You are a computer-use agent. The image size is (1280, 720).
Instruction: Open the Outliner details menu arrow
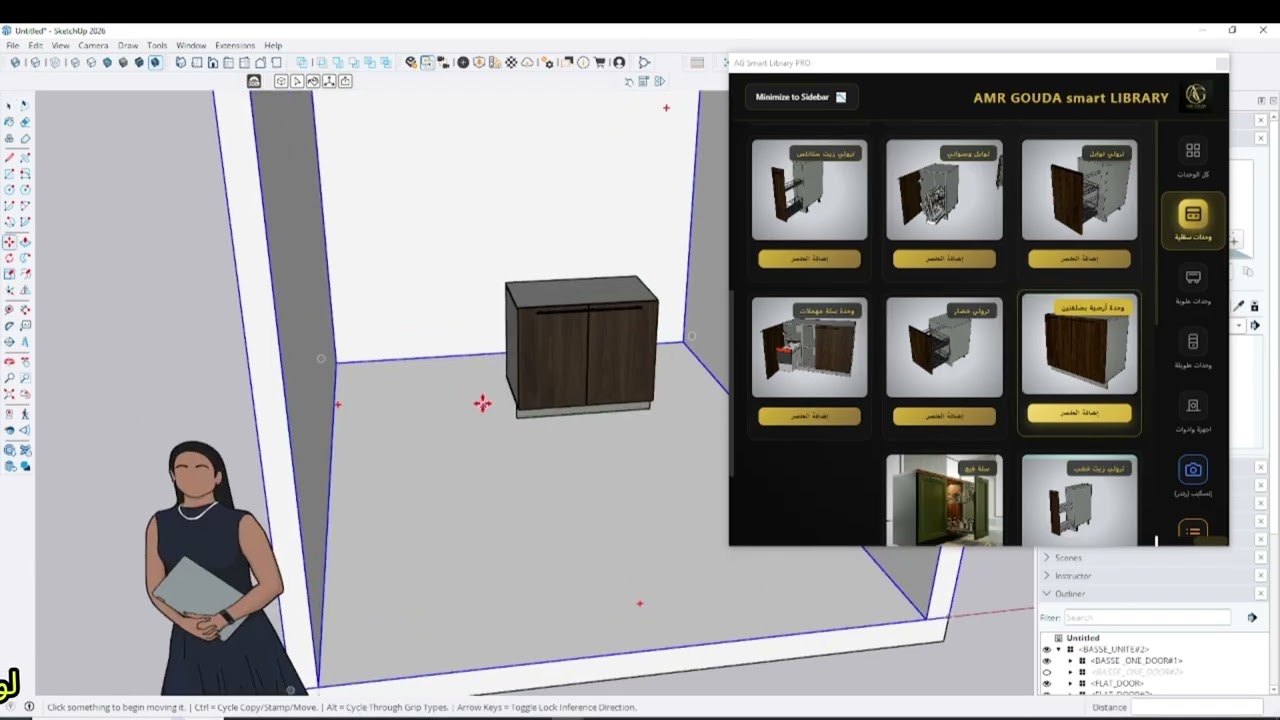[x=1252, y=618]
